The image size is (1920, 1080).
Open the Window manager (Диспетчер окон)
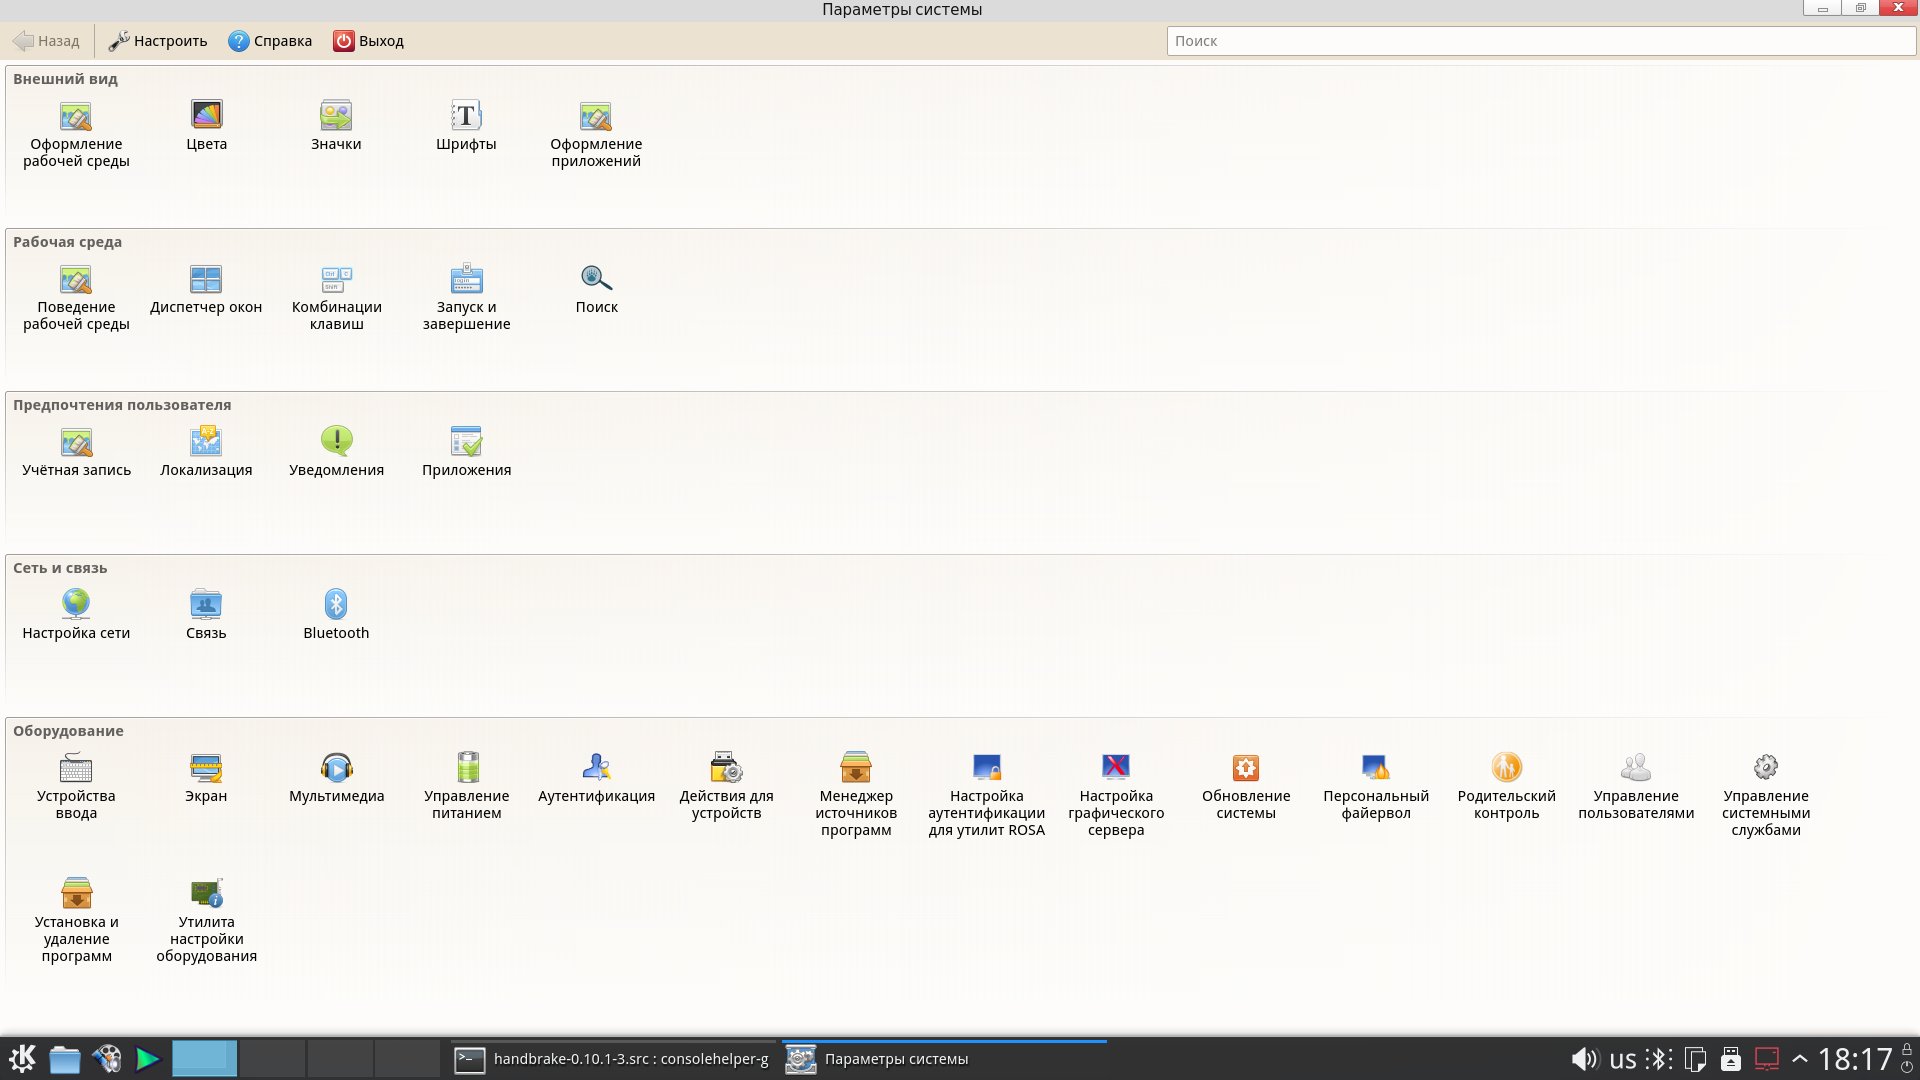(206, 288)
